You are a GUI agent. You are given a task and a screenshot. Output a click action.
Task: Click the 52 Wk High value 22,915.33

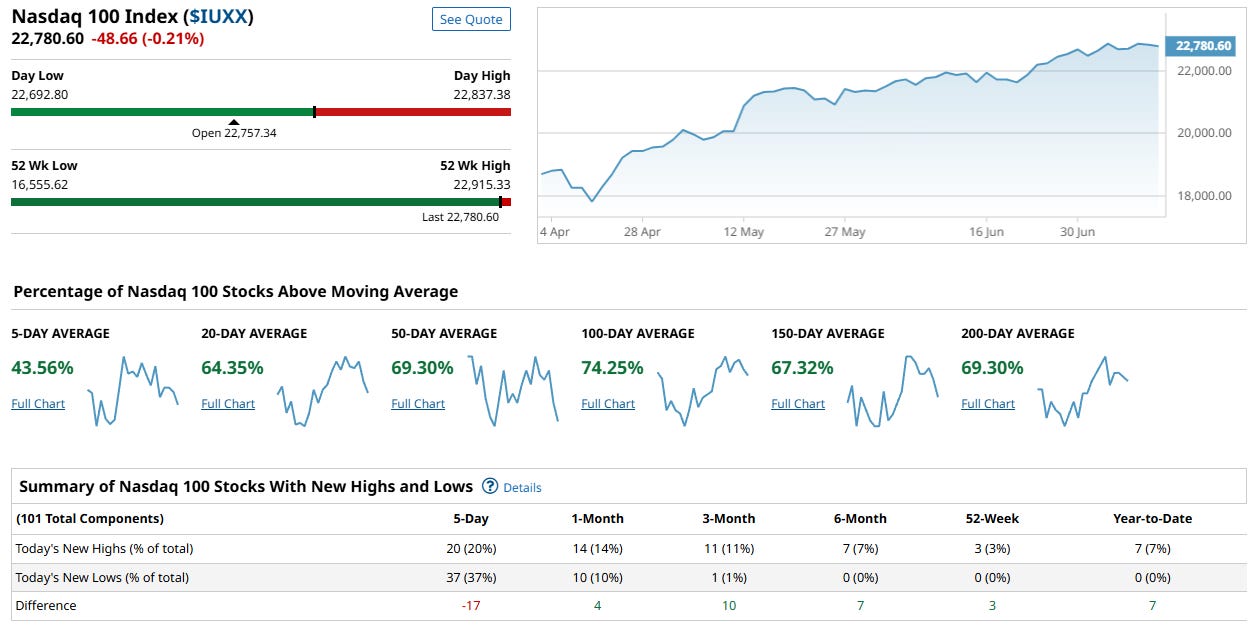coord(482,185)
